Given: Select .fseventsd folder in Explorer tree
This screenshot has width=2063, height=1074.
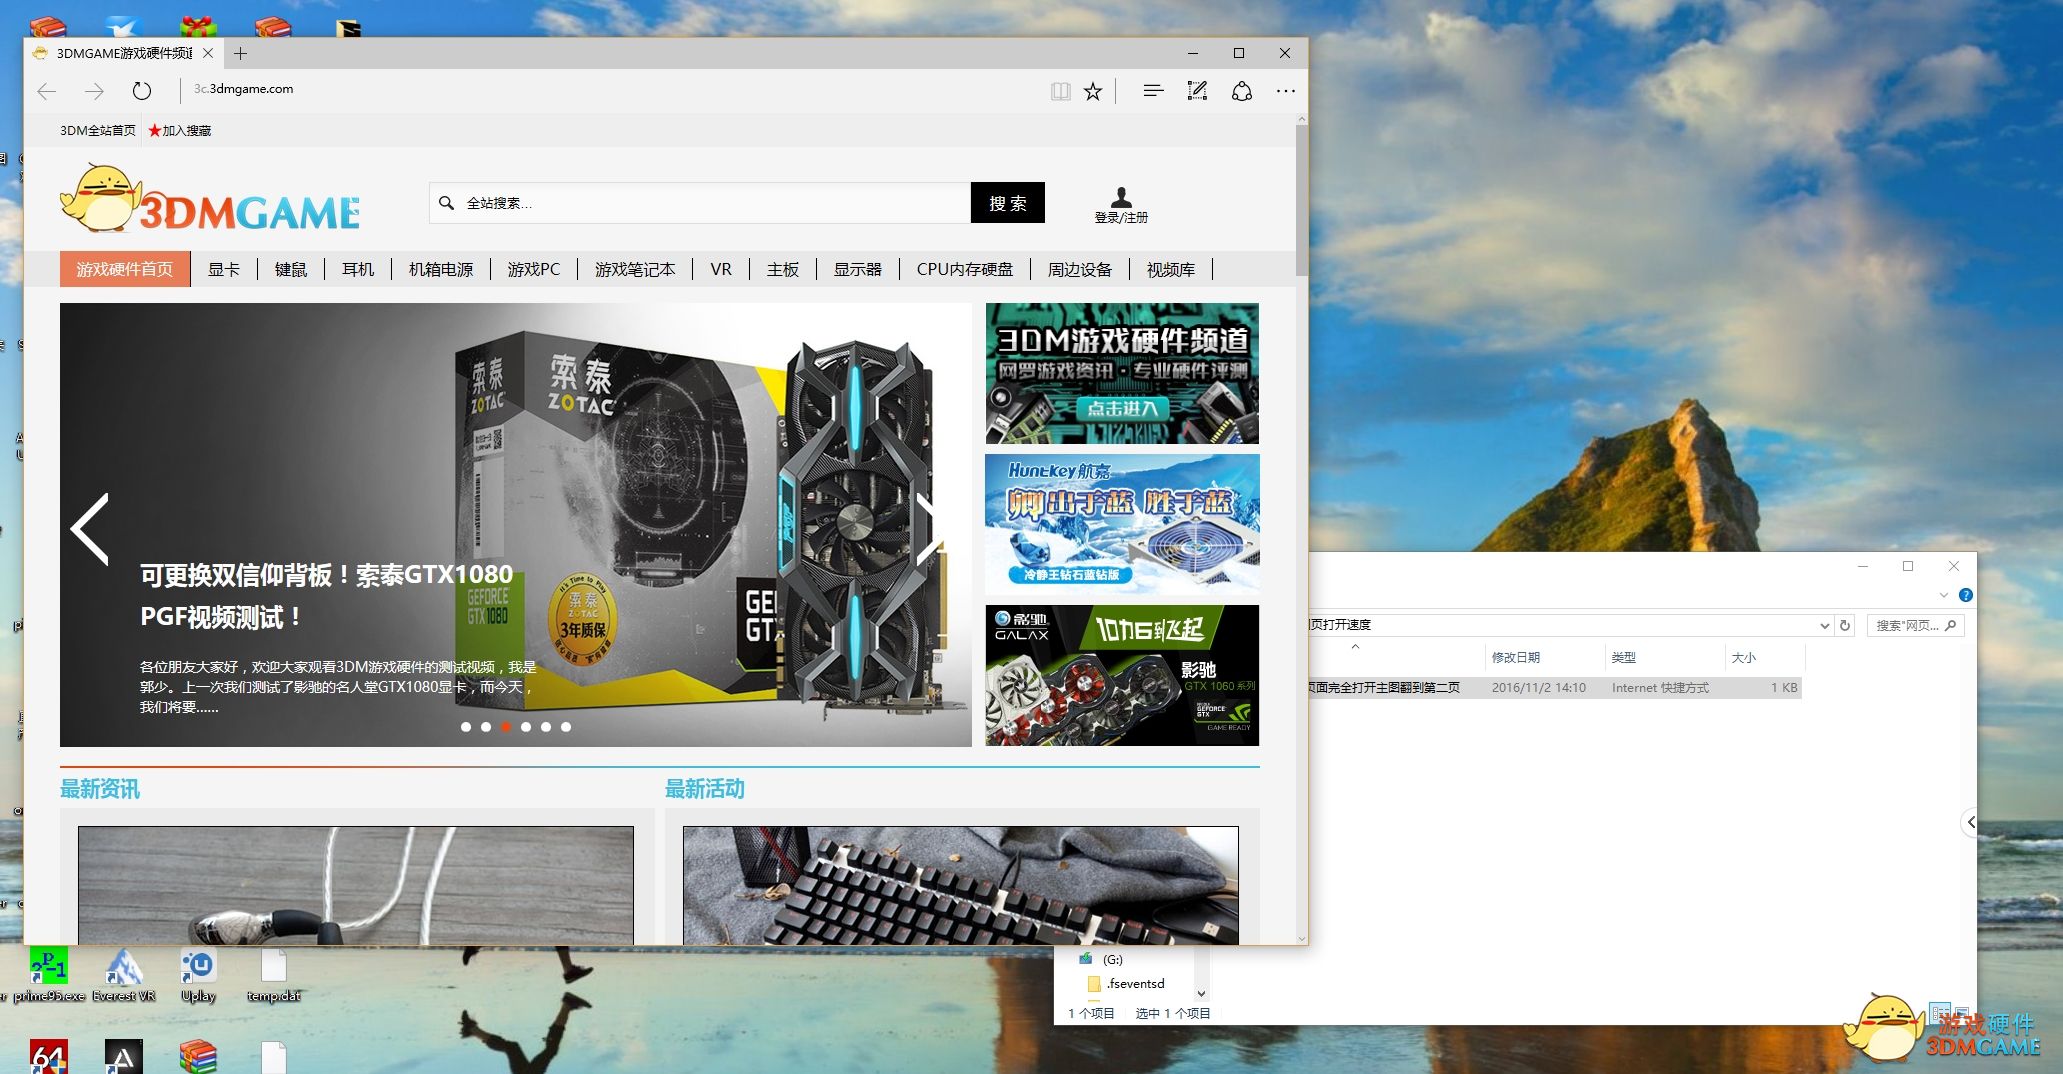Looking at the screenshot, I should 1126,984.
